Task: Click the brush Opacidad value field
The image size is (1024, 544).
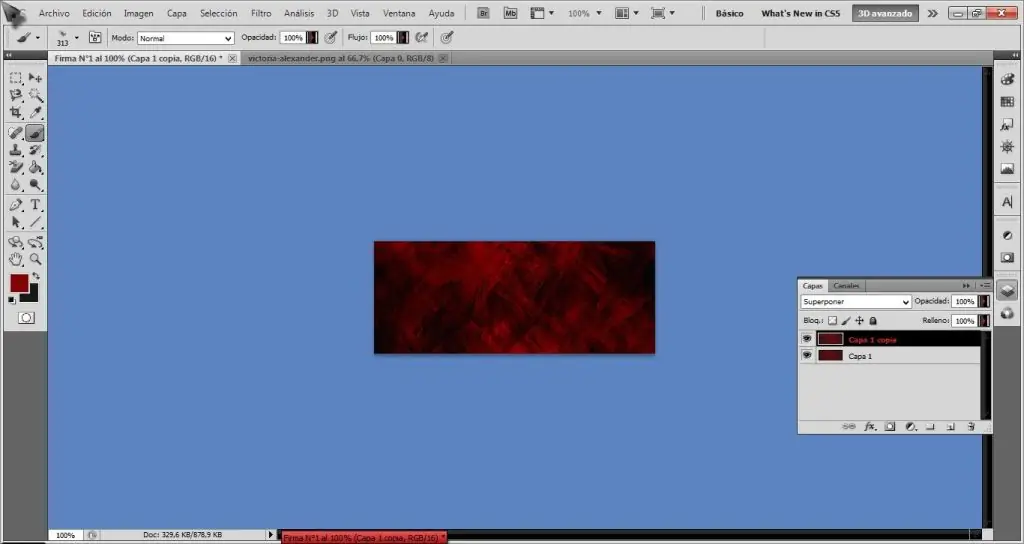Action: 293,38
